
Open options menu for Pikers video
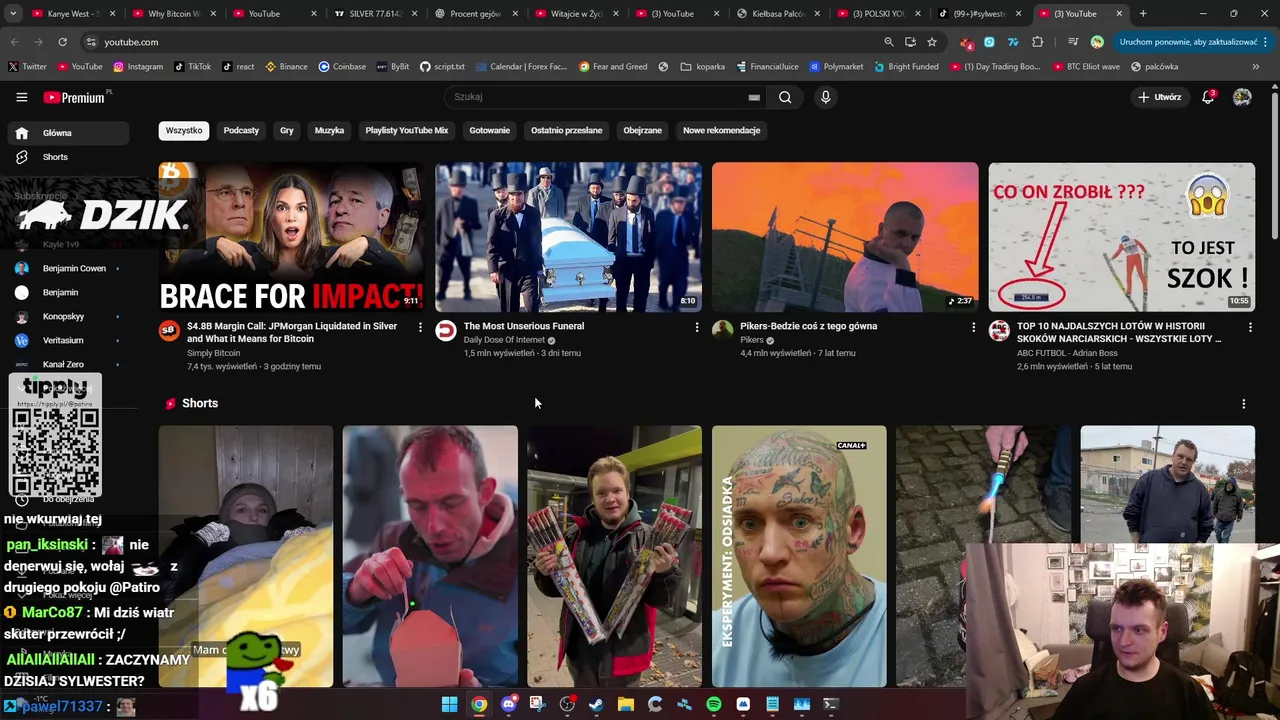974,327
